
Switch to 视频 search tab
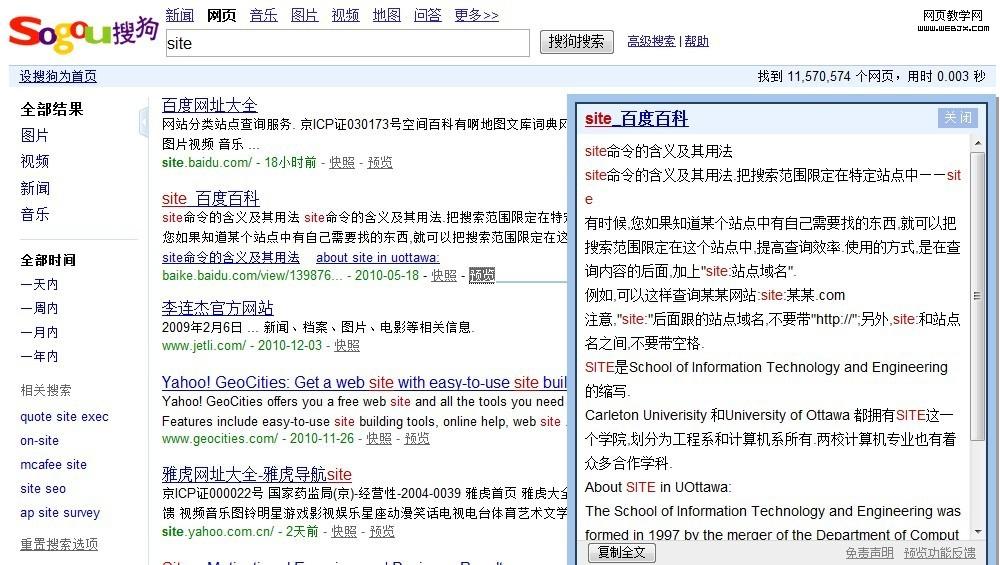pos(345,15)
